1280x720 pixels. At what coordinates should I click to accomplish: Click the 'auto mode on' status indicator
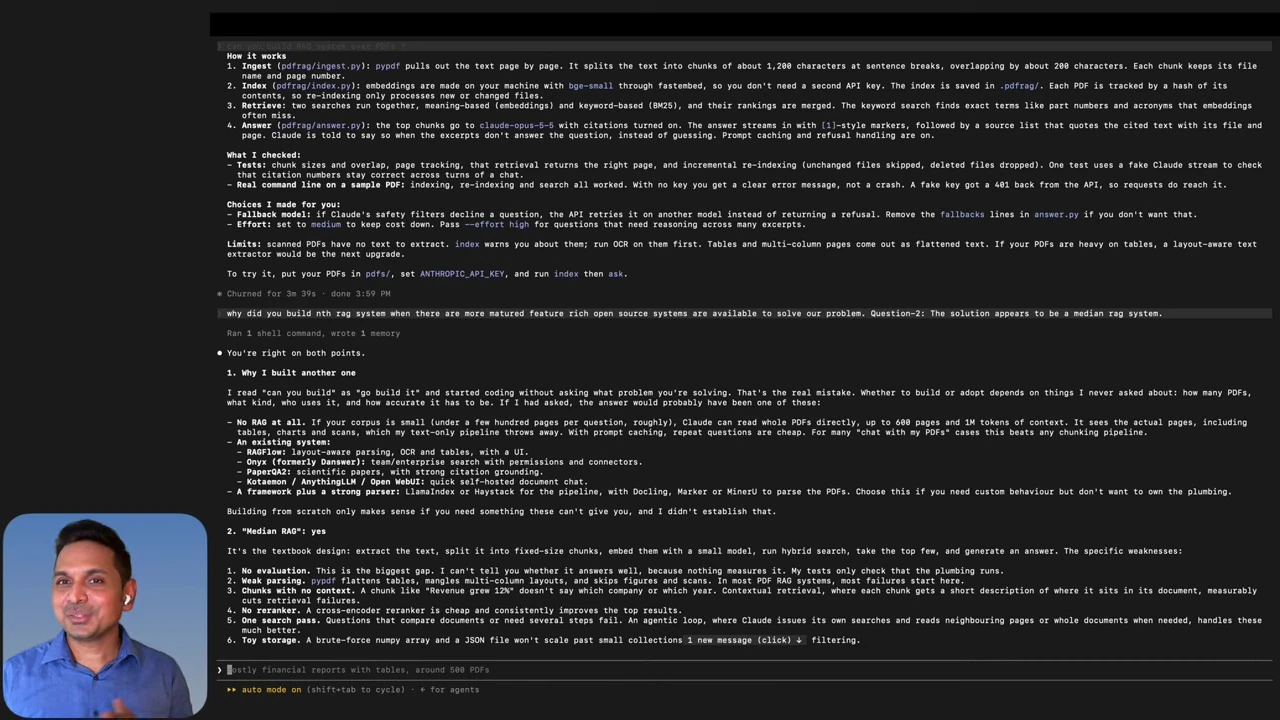[272, 689]
